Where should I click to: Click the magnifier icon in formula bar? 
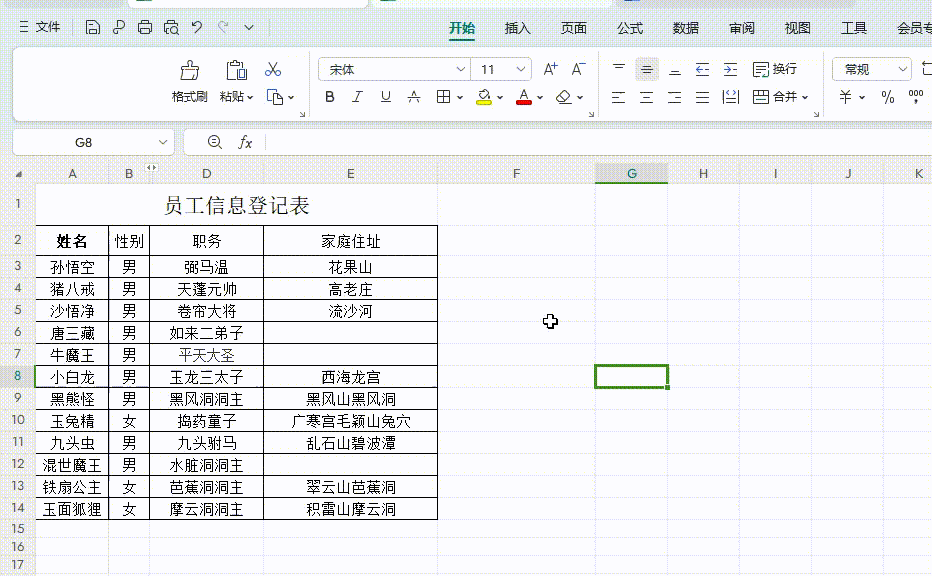pos(215,142)
